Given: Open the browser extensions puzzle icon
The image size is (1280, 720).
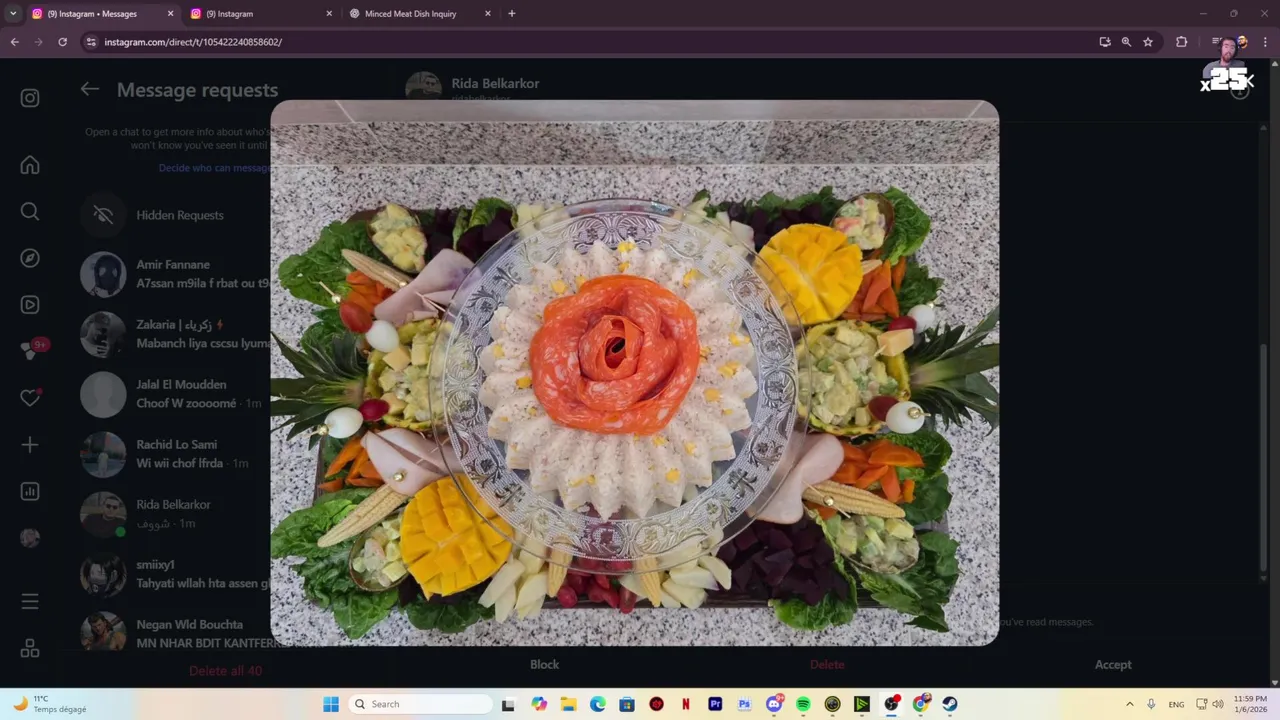Looking at the screenshot, I should pyautogui.click(x=1181, y=42).
